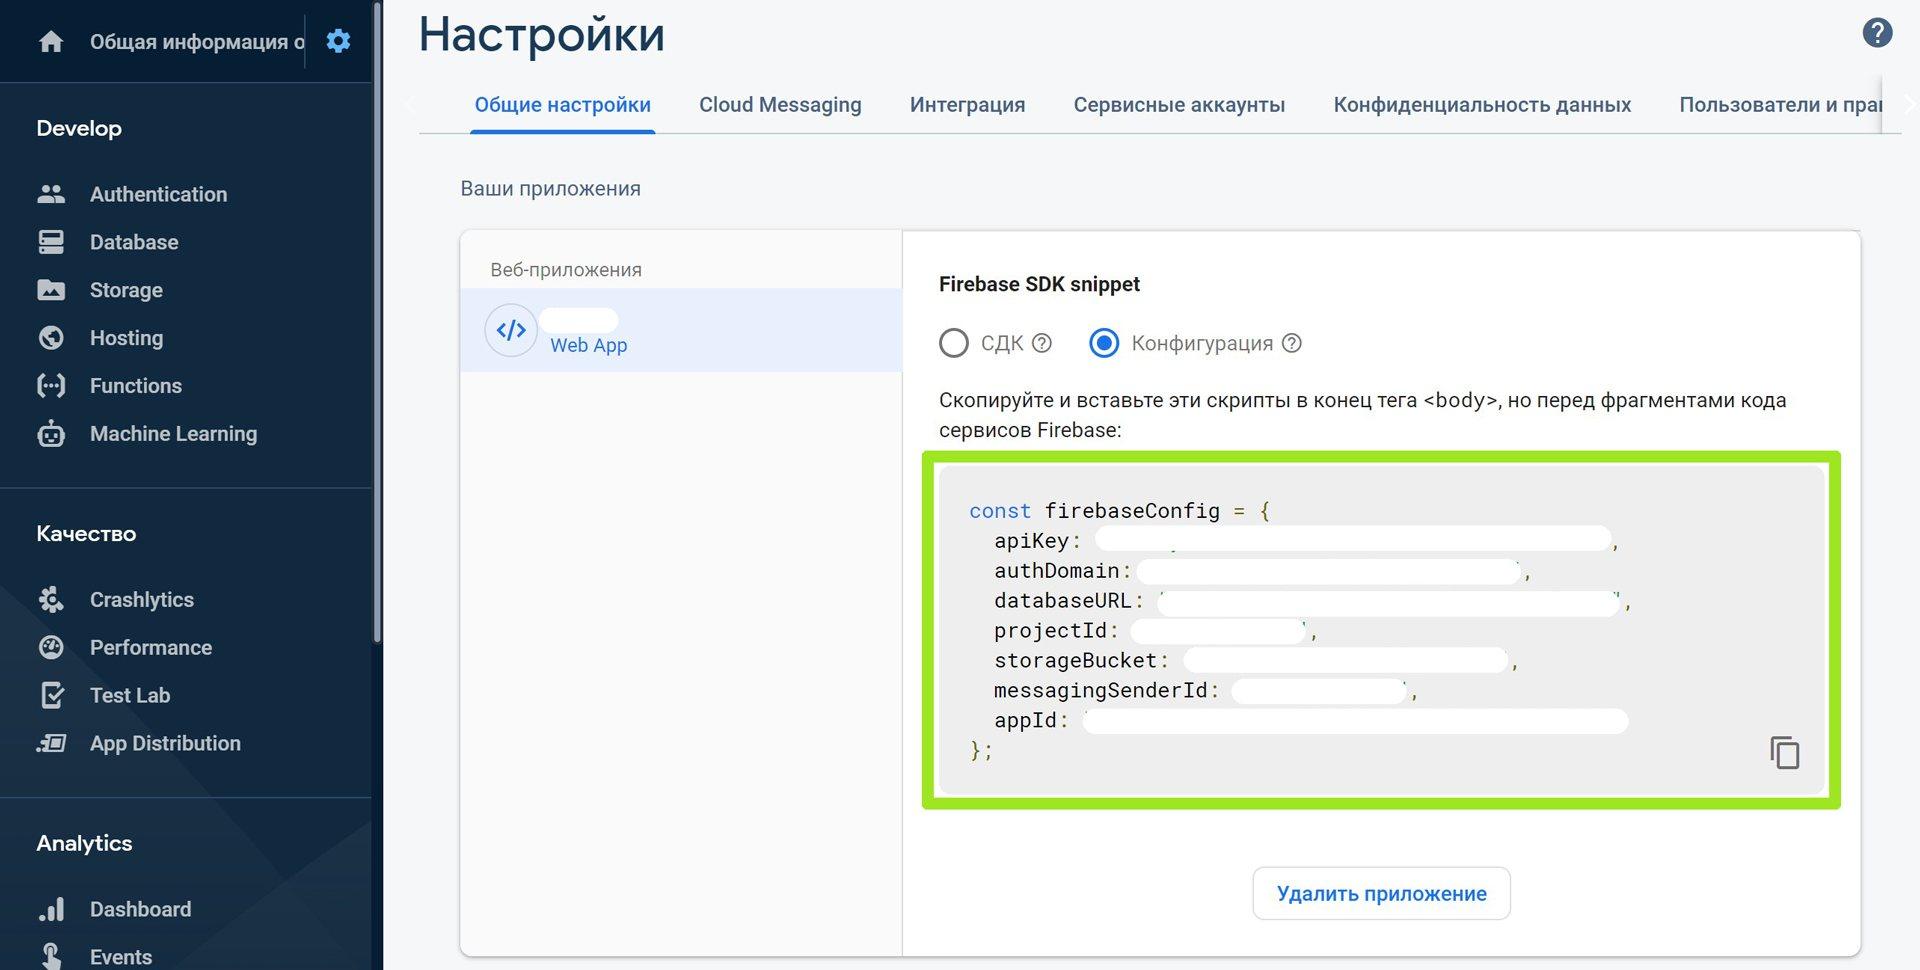
Task: Go to Hosting section
Action: pos(126,338)
